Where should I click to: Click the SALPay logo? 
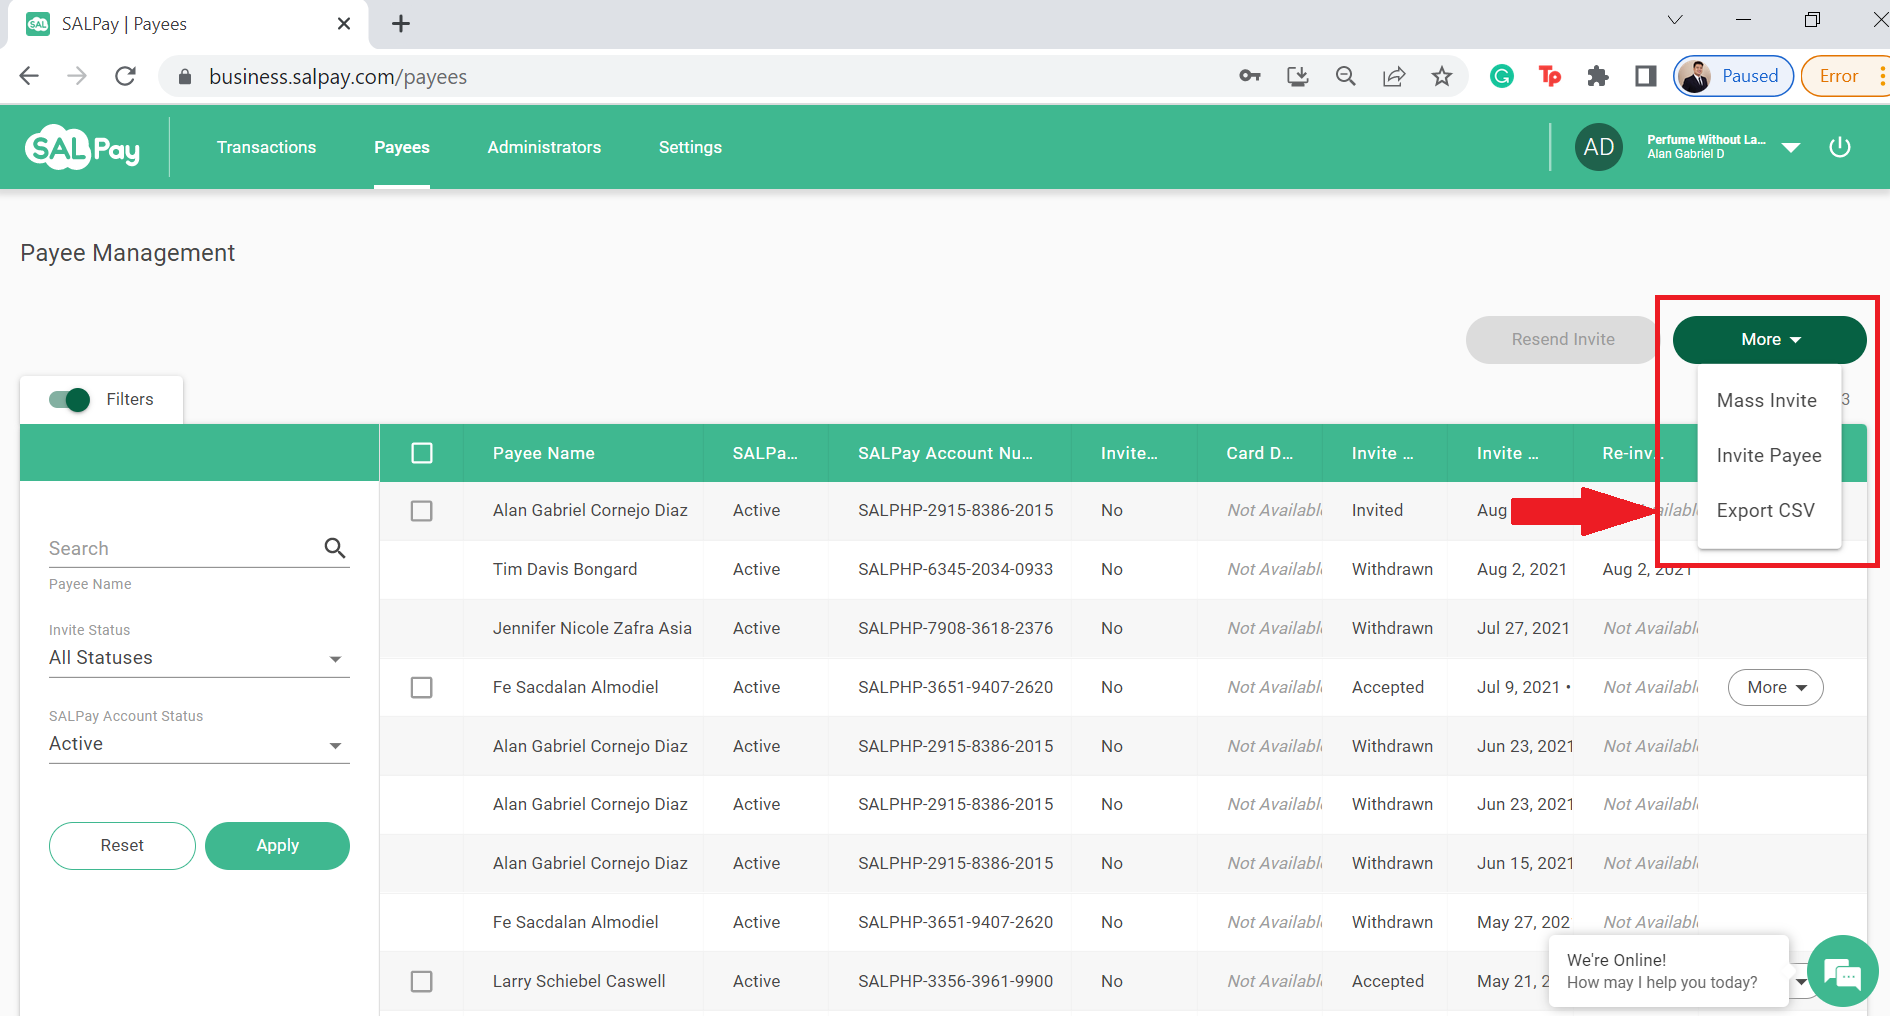pyautogui.click(x=82, y=148)
